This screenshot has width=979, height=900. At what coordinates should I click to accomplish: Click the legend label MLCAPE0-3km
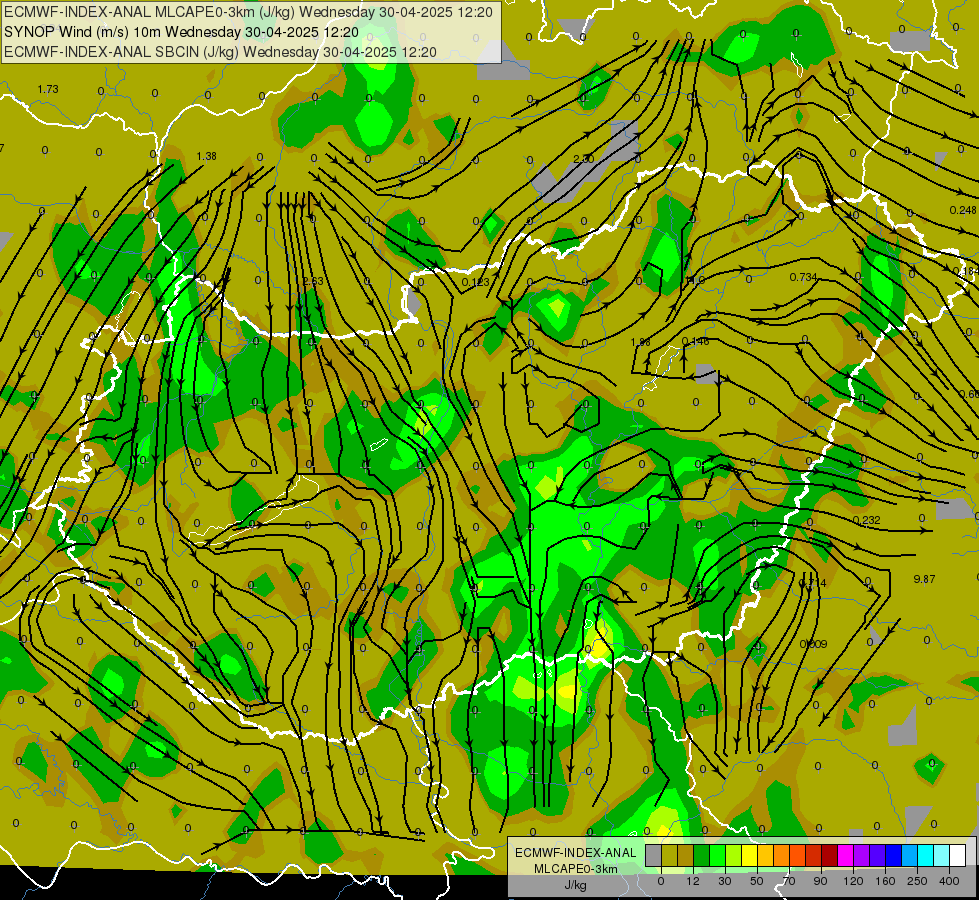576,869
